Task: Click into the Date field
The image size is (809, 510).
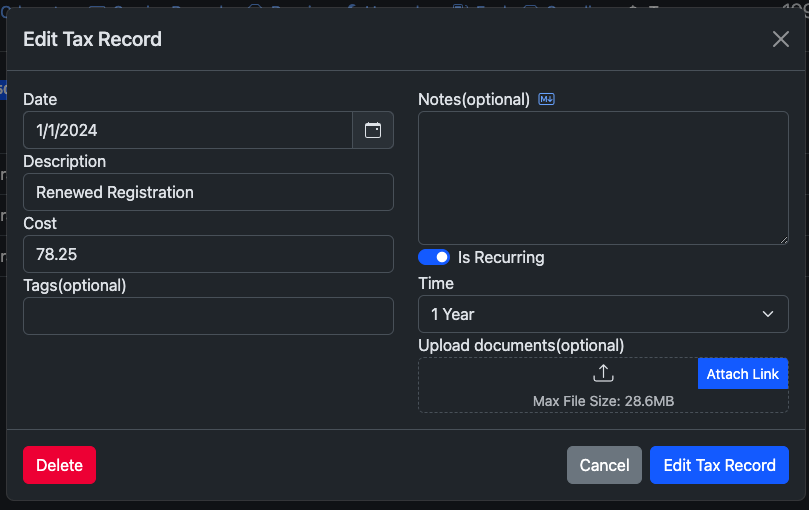Action: click(x=188, y=130)
